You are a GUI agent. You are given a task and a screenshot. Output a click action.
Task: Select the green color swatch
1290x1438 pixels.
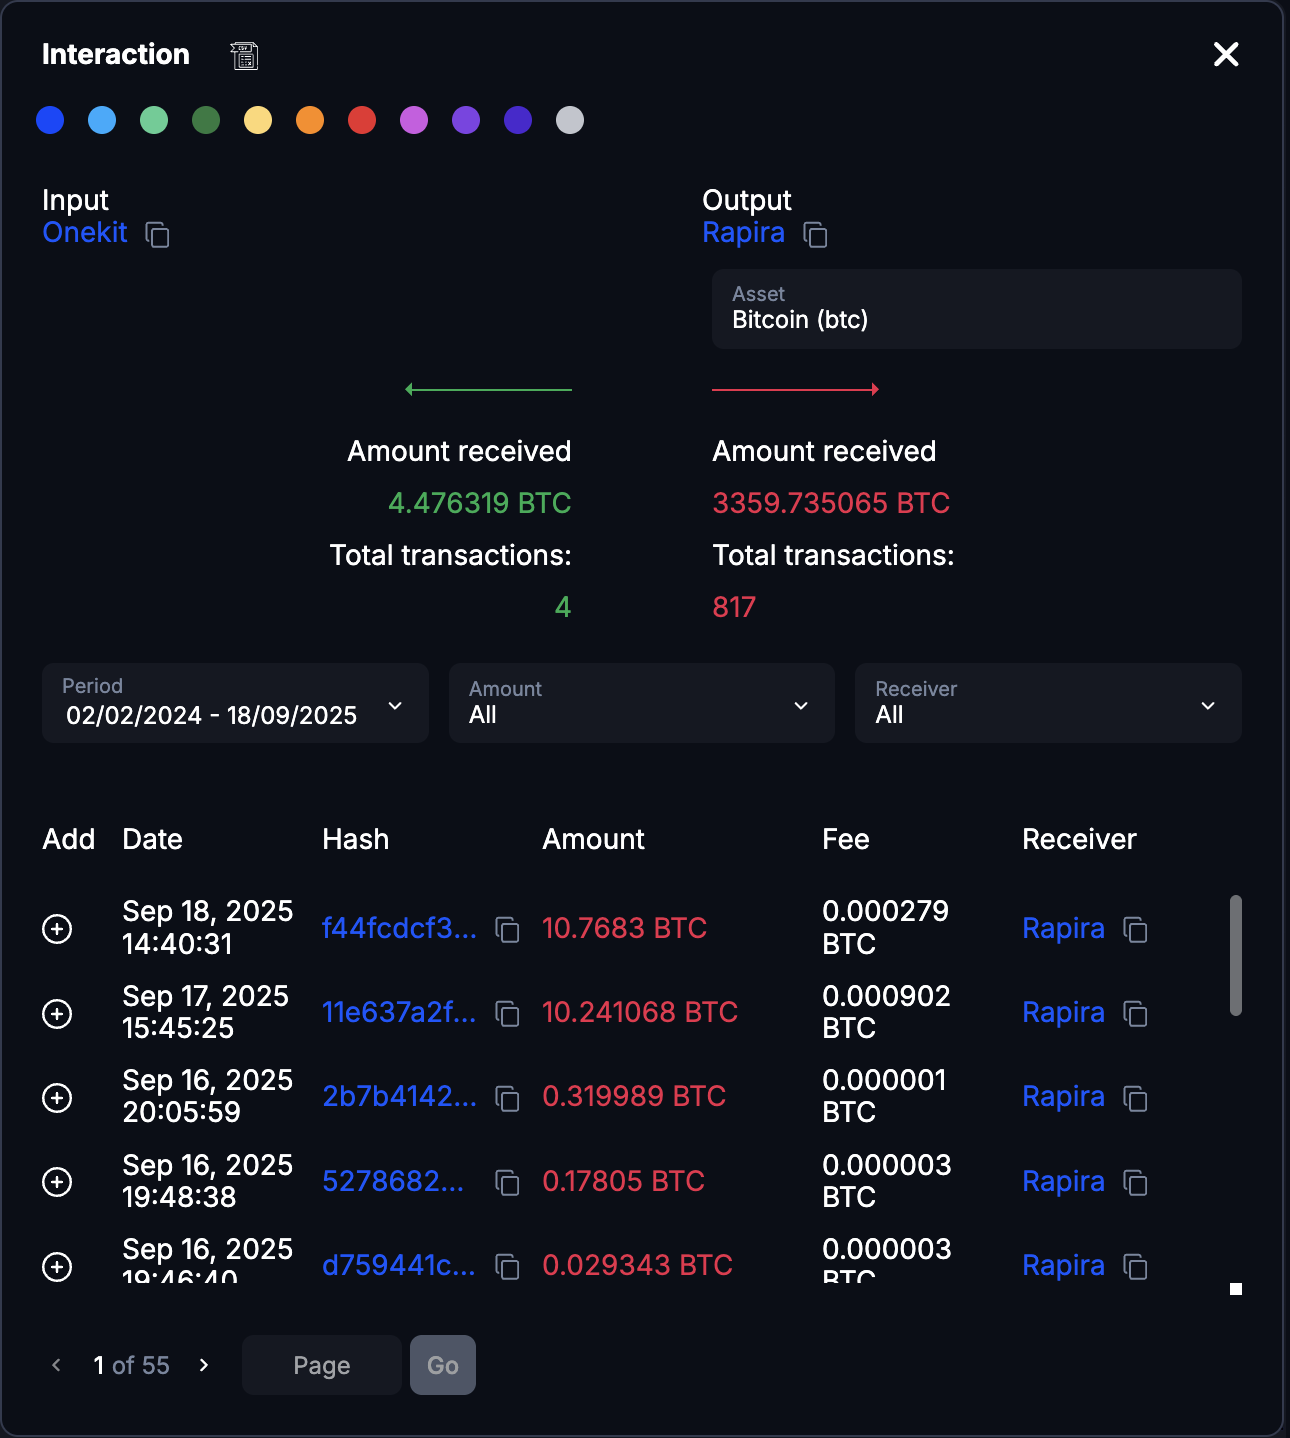[154, 120]
